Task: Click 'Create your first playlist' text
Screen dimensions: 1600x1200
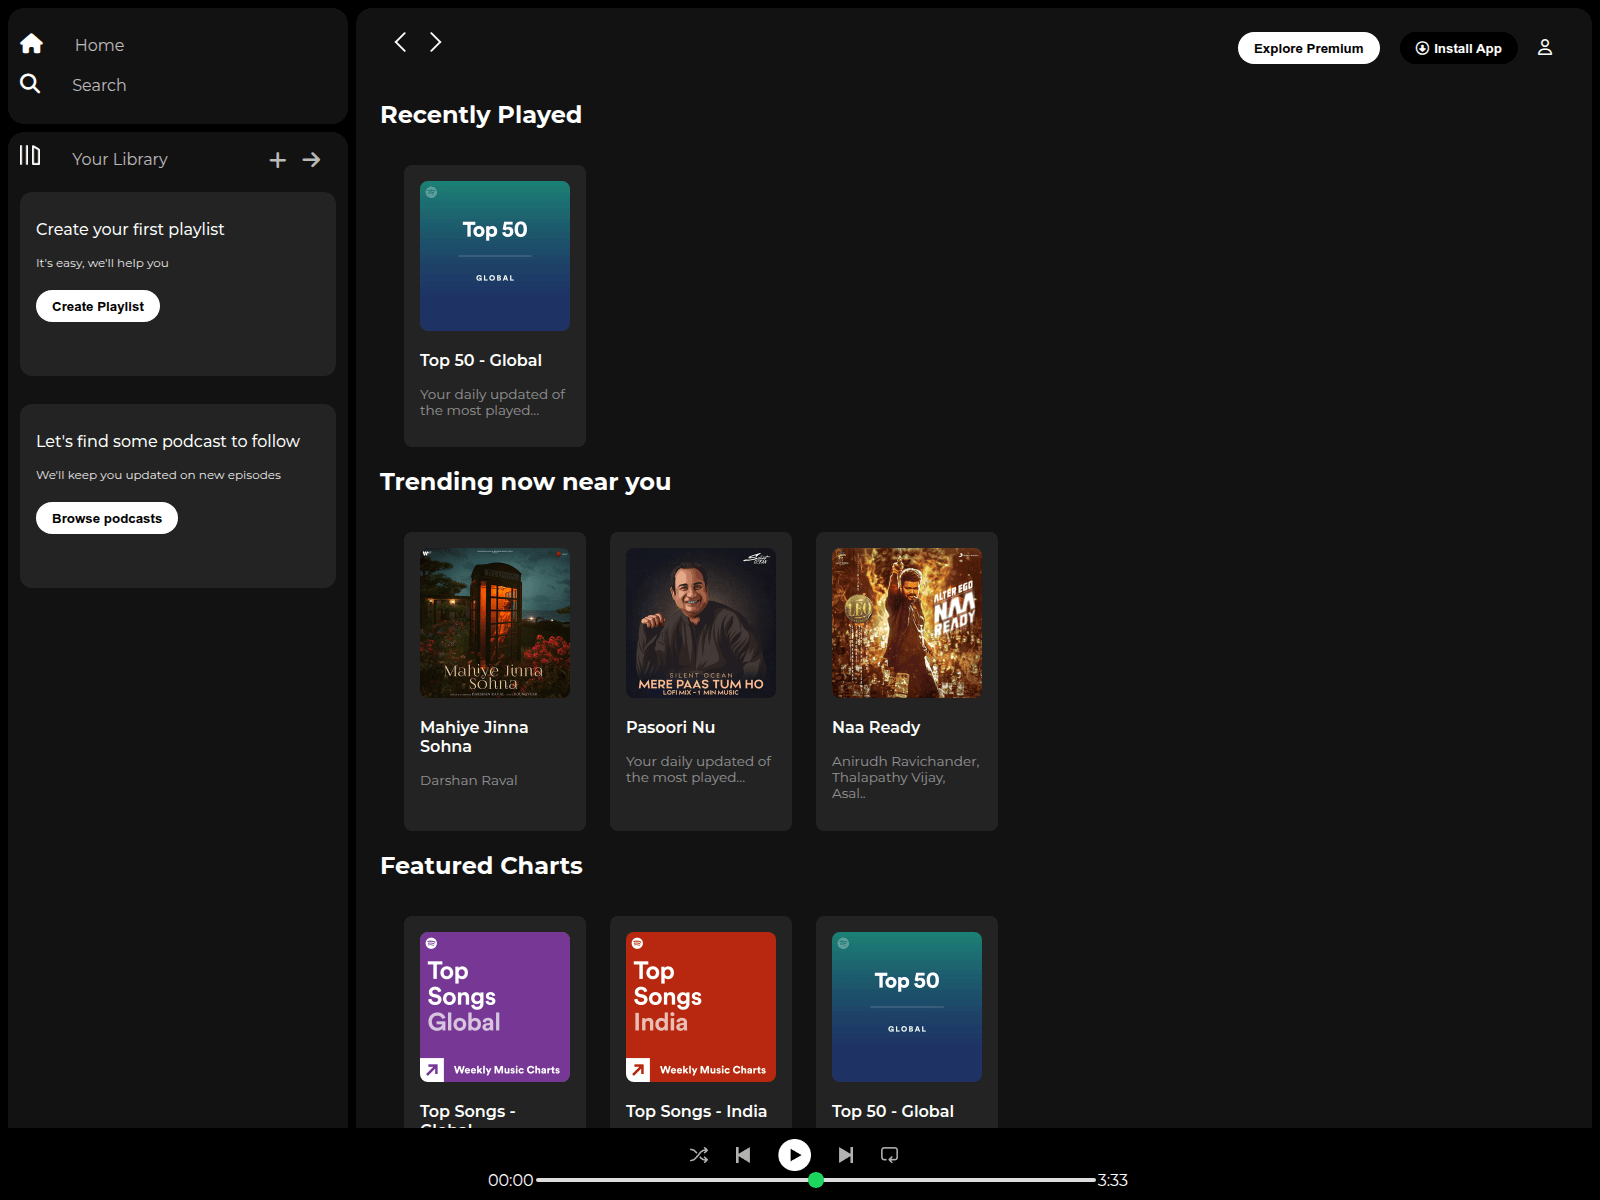Action: [x=130, y=229]
